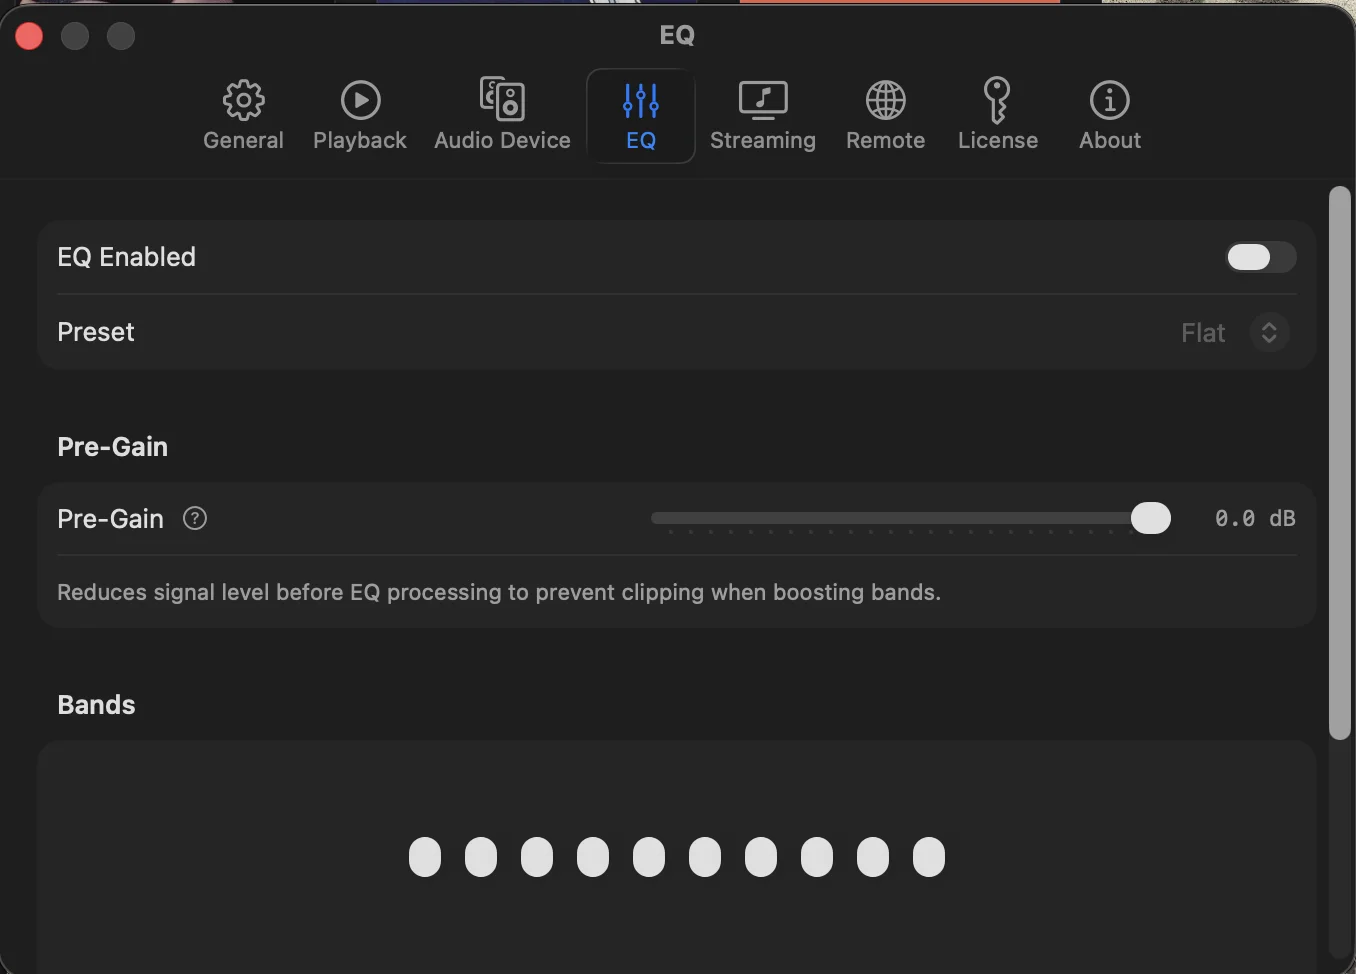
Task: Enable the EQ Enabled switch
Action: click(1260, 257)
